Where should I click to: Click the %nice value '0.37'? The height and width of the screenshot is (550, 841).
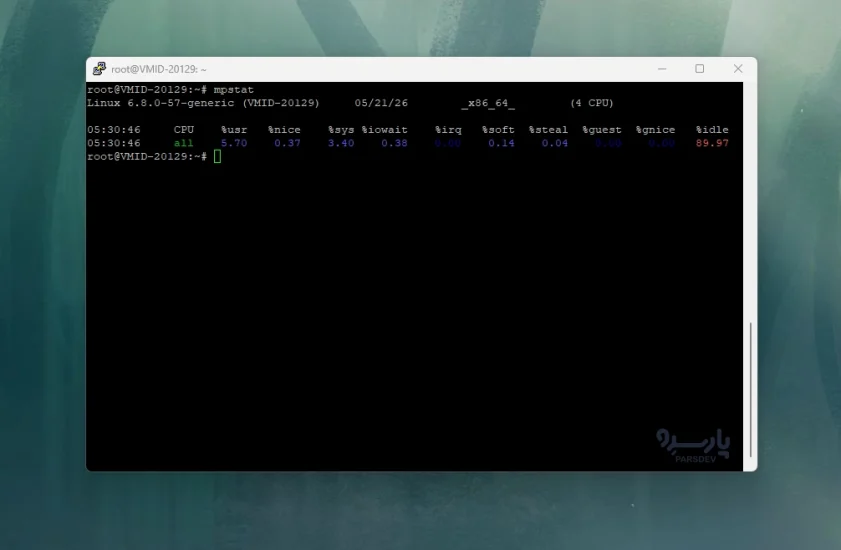287,143
